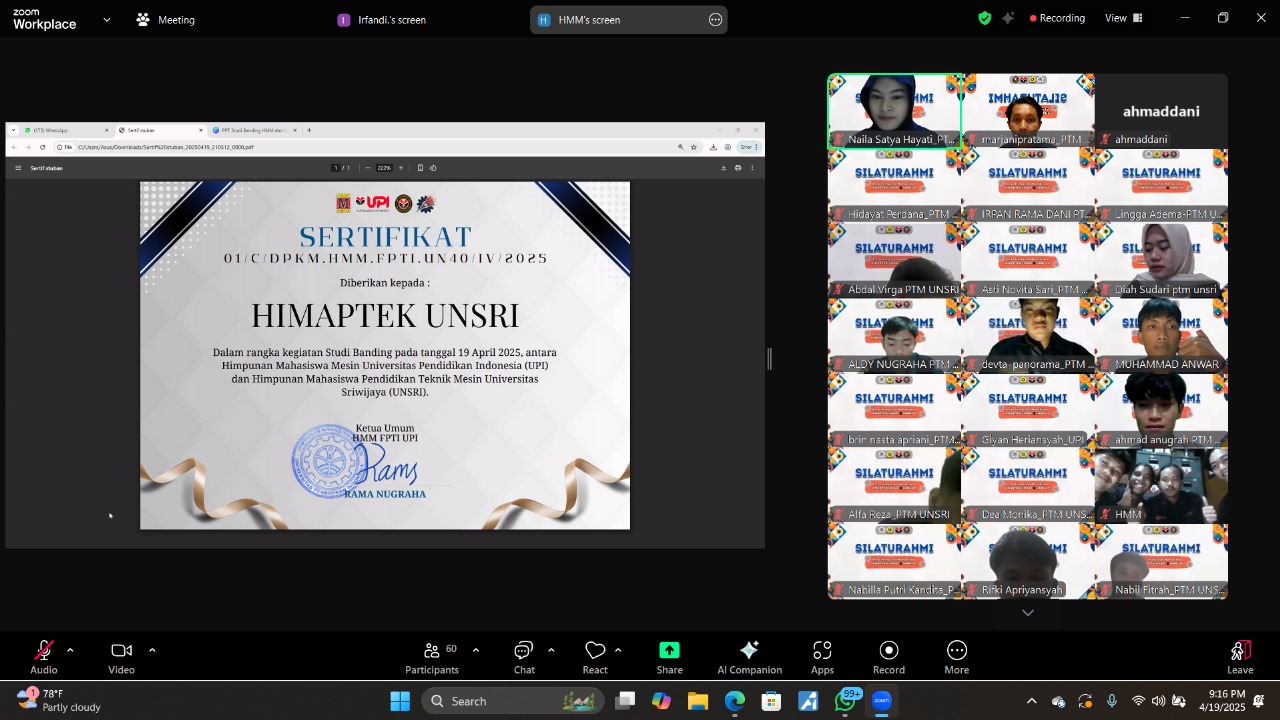This screenshot has width=1280, height=720.
Task: Click the green Share screen button
Action: 670,657
